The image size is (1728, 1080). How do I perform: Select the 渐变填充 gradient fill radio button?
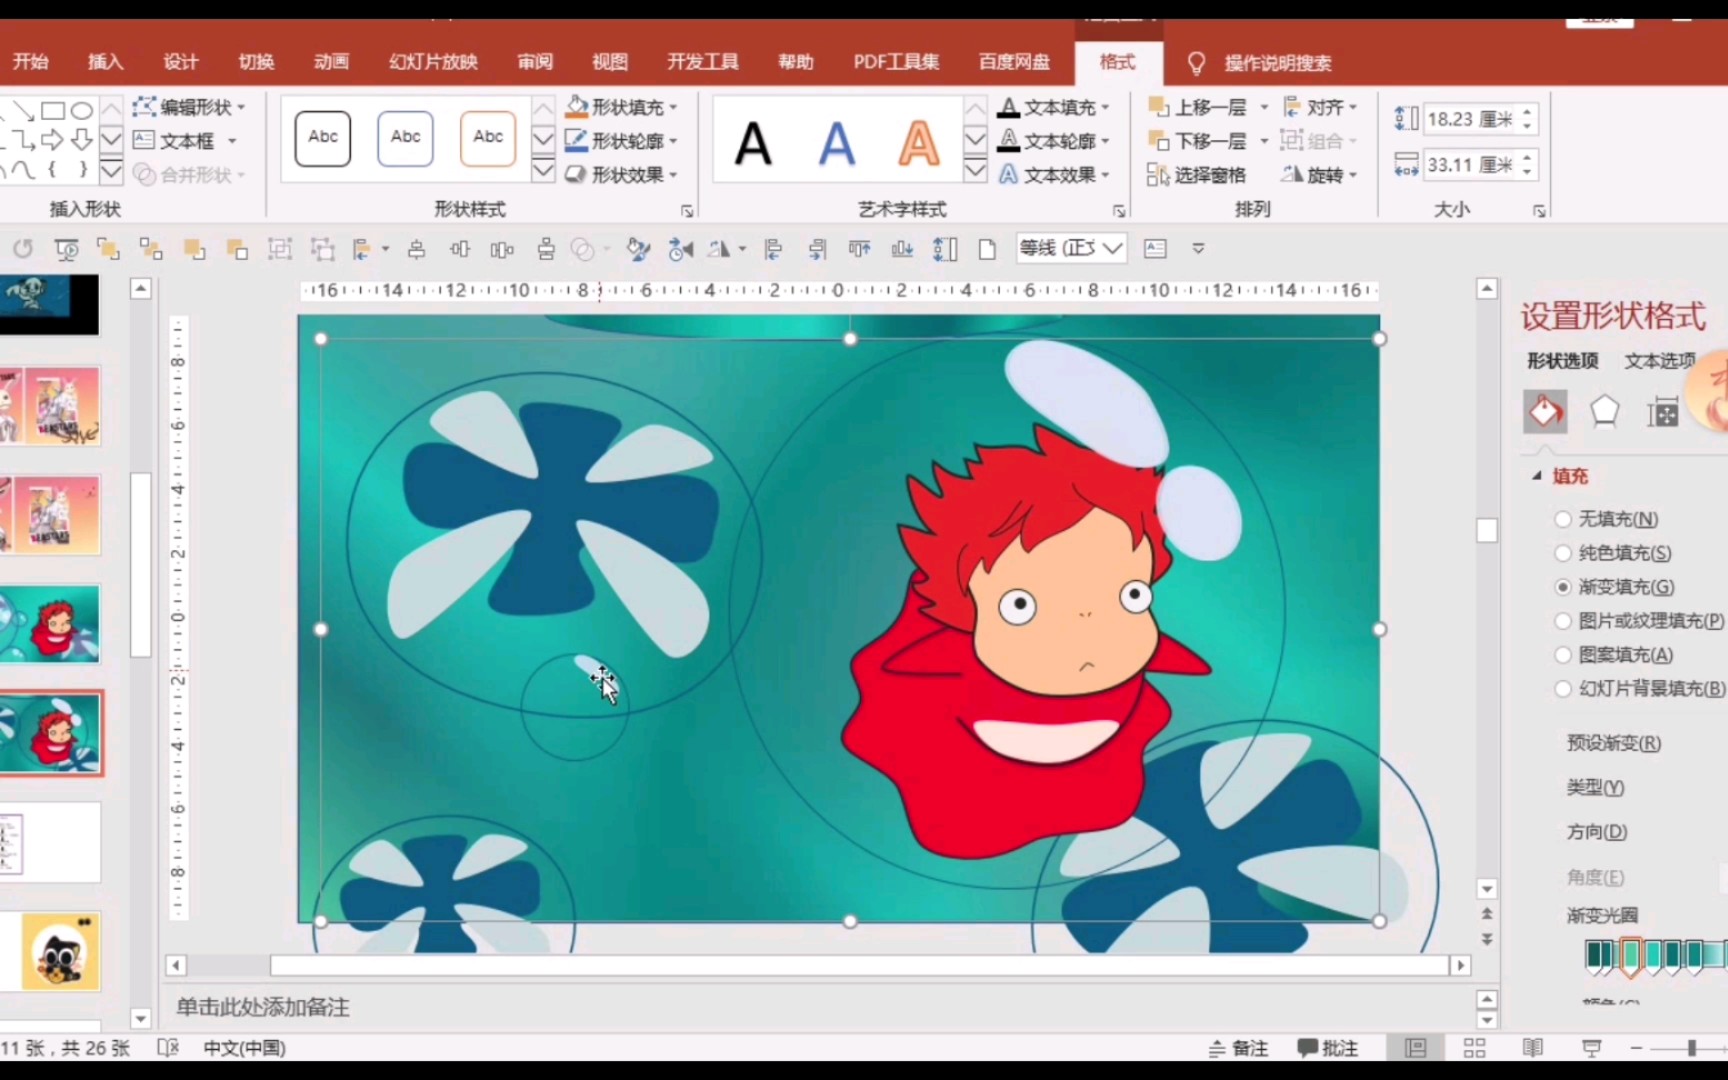tap(1563, 587)
